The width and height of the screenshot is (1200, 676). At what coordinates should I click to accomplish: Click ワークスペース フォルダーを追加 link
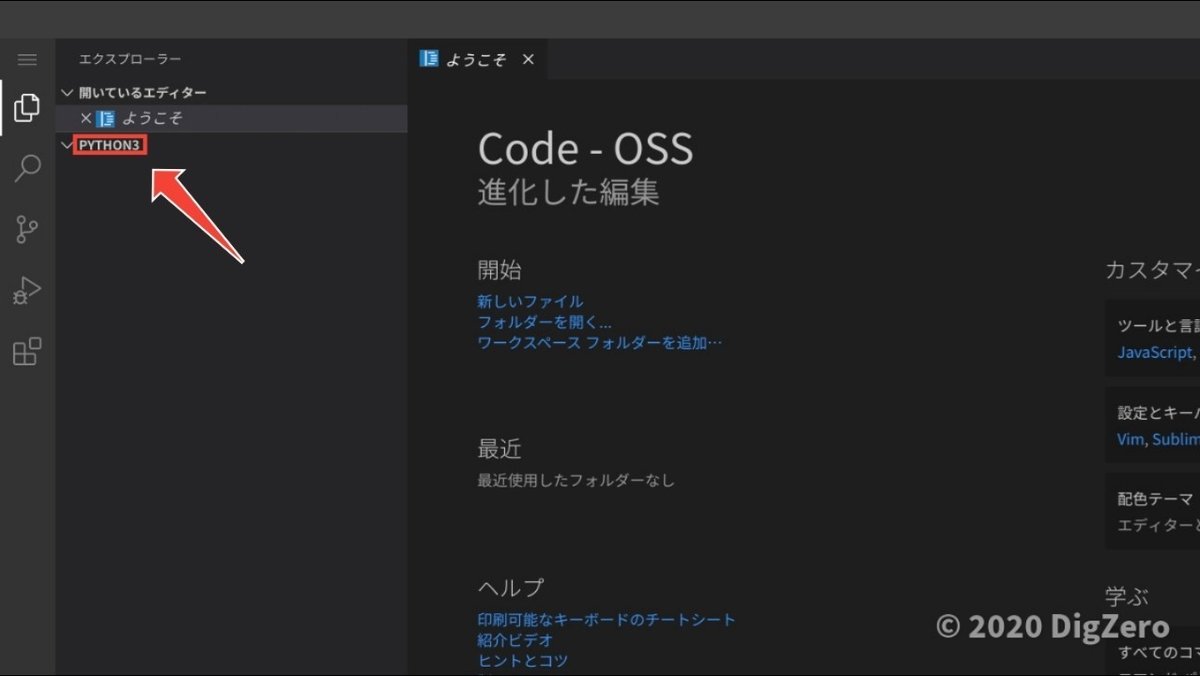tap(599, 343)
